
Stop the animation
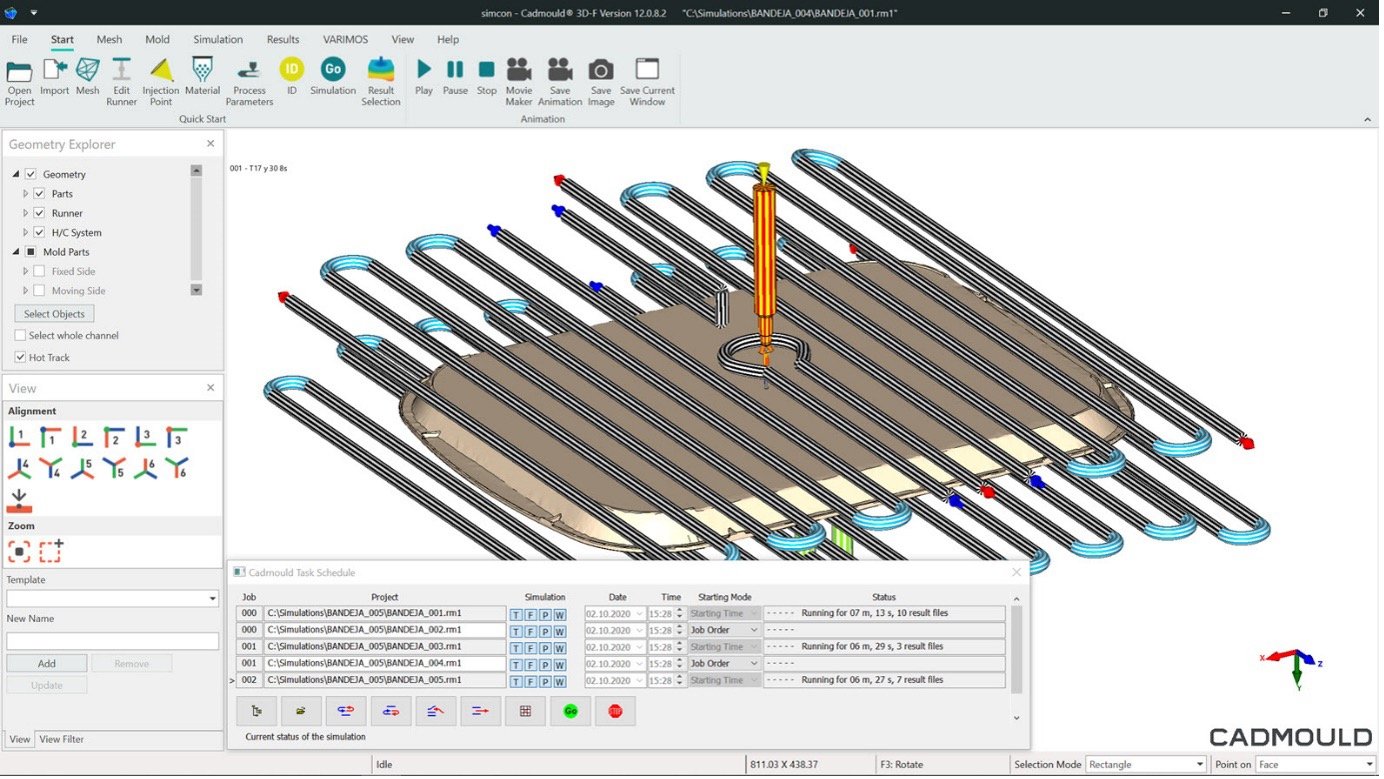(486, 78)
